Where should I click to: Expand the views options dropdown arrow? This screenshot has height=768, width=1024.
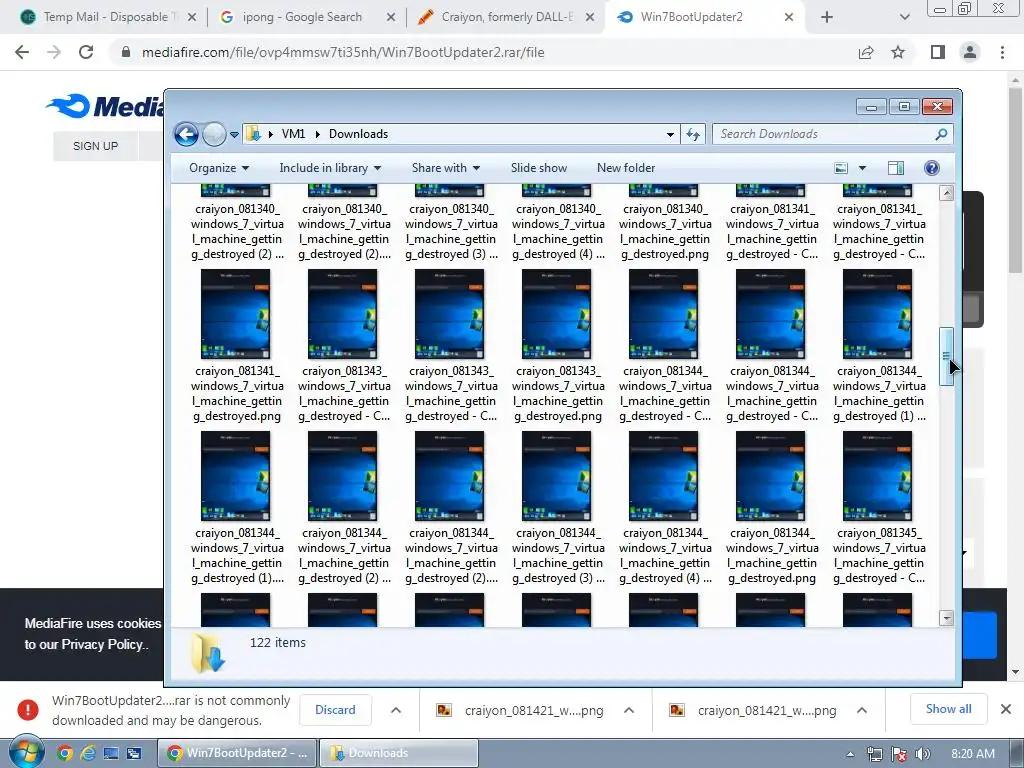pyautogui.click(x=862, y=168)
